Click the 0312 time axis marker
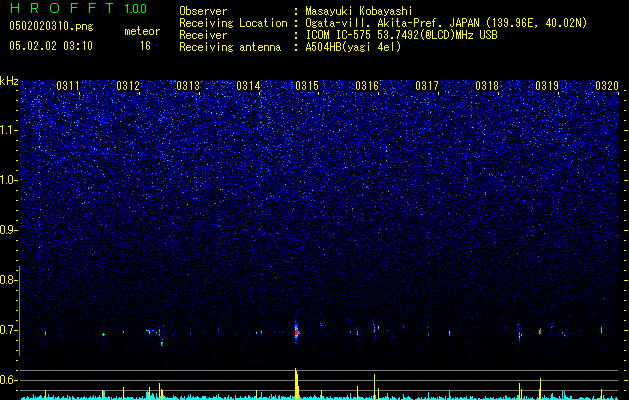Viewport: 629px width, 400px height. coord(128,86)
